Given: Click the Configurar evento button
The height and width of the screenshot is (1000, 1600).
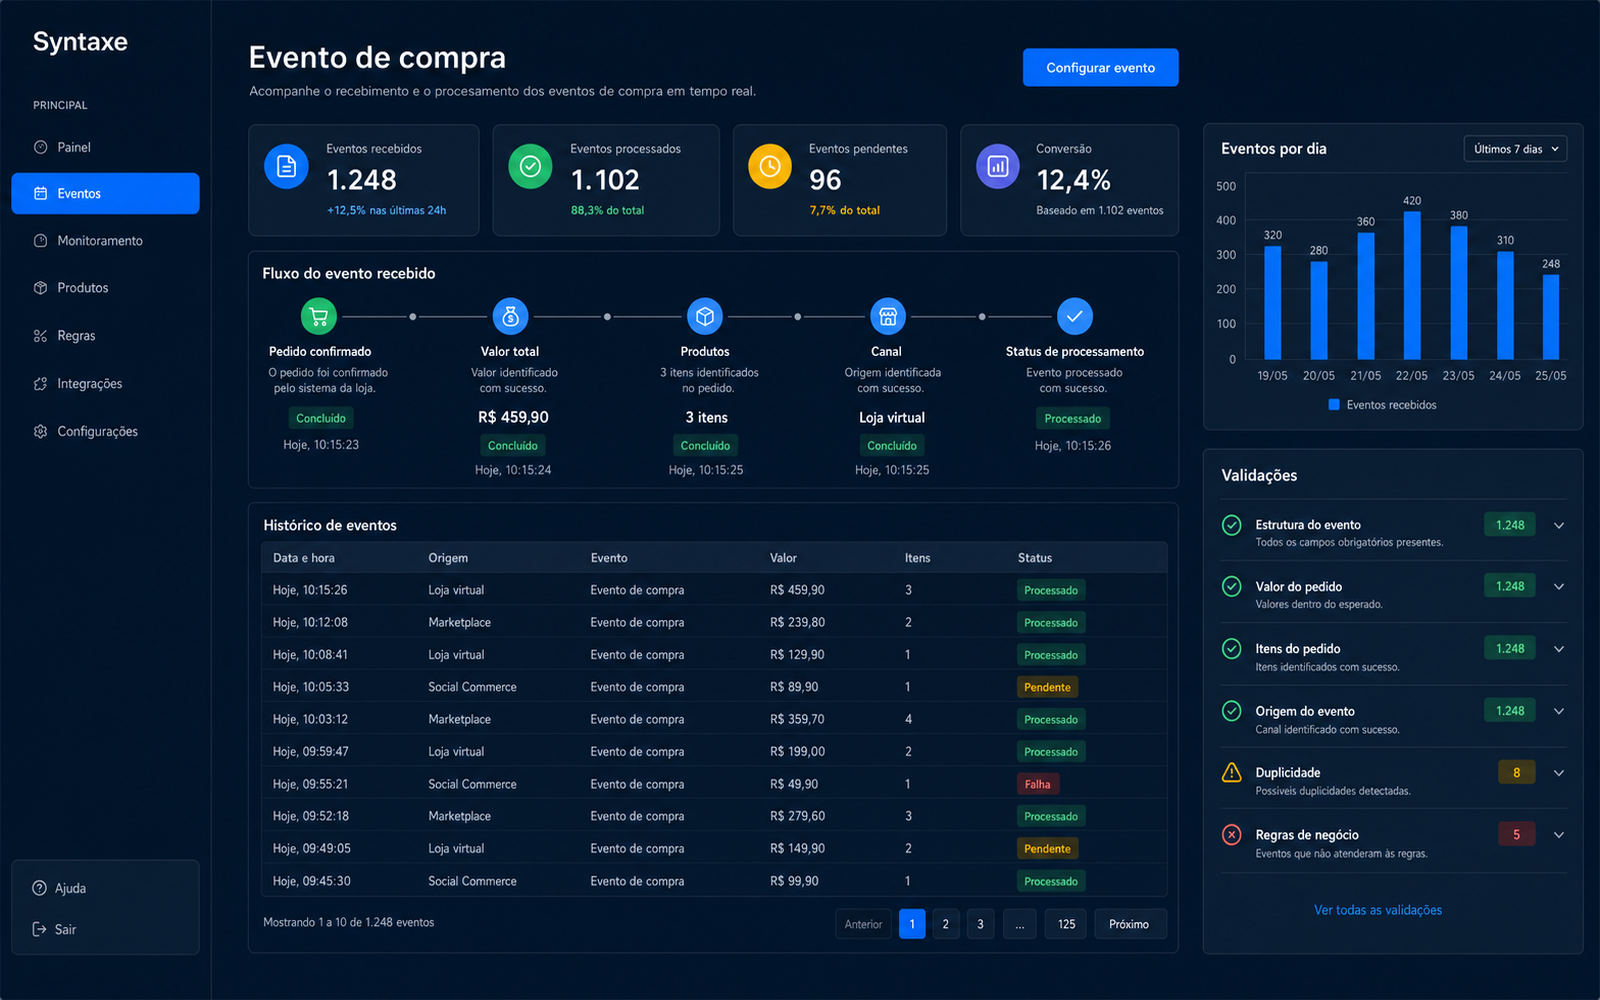Looking at the screenshot, I should coord(1100,68).
